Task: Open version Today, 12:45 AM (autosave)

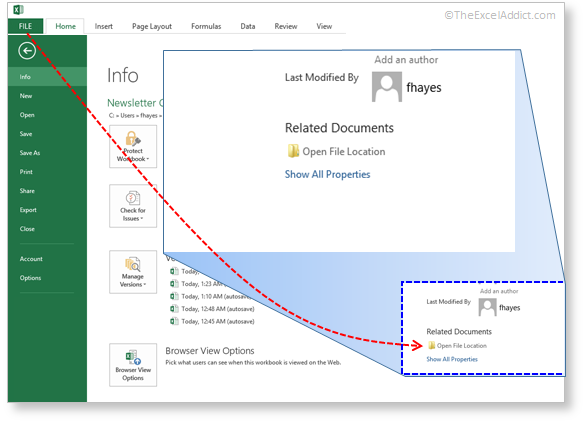Action: coord(218,321)
